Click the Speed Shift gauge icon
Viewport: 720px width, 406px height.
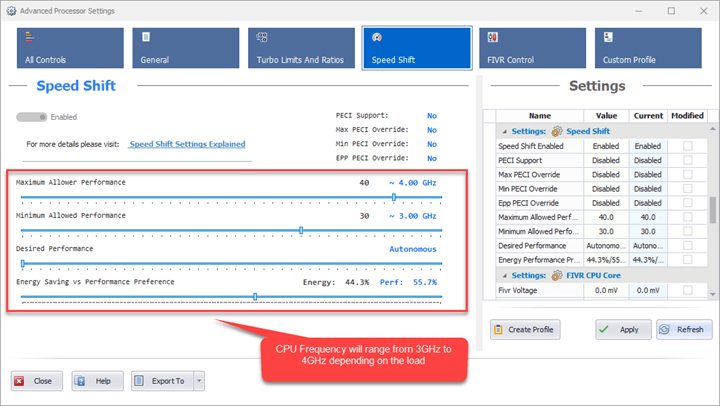click(x=377, y=37)
